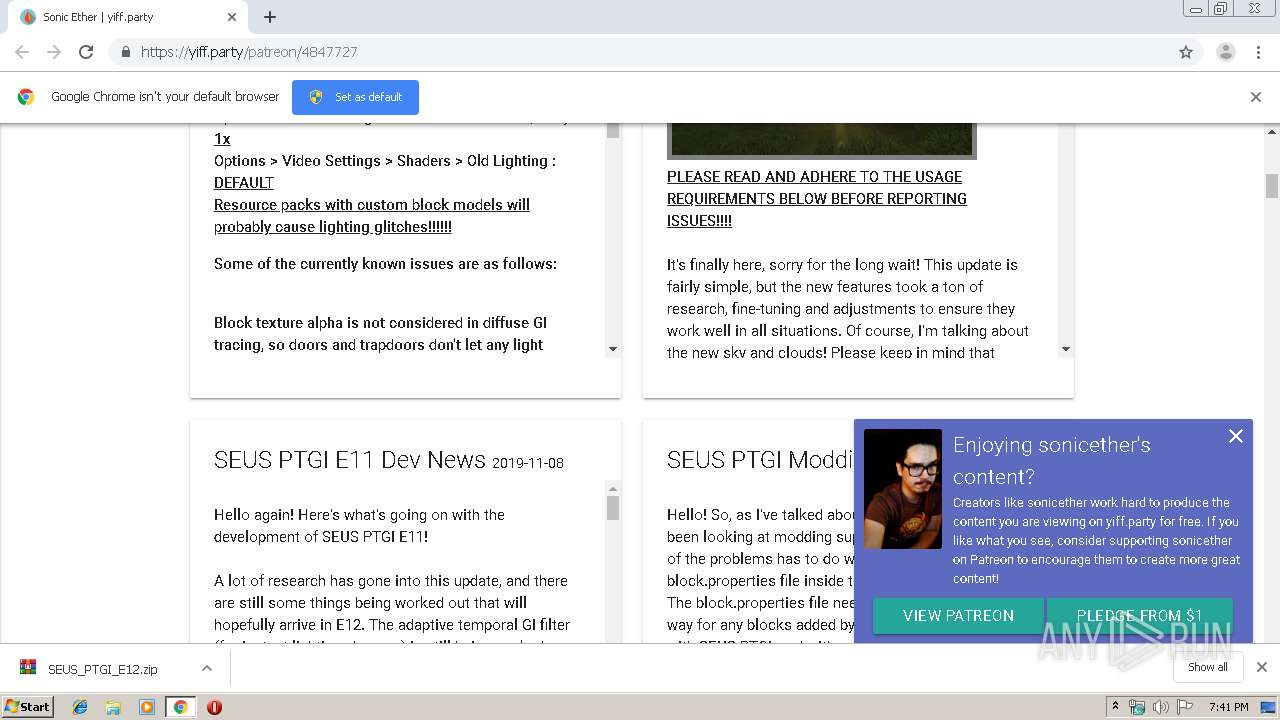Expand the SEUS_PTGI_E12.zip download options arrow
Viewport: 1280px width, 720px height.
[207, 668]
